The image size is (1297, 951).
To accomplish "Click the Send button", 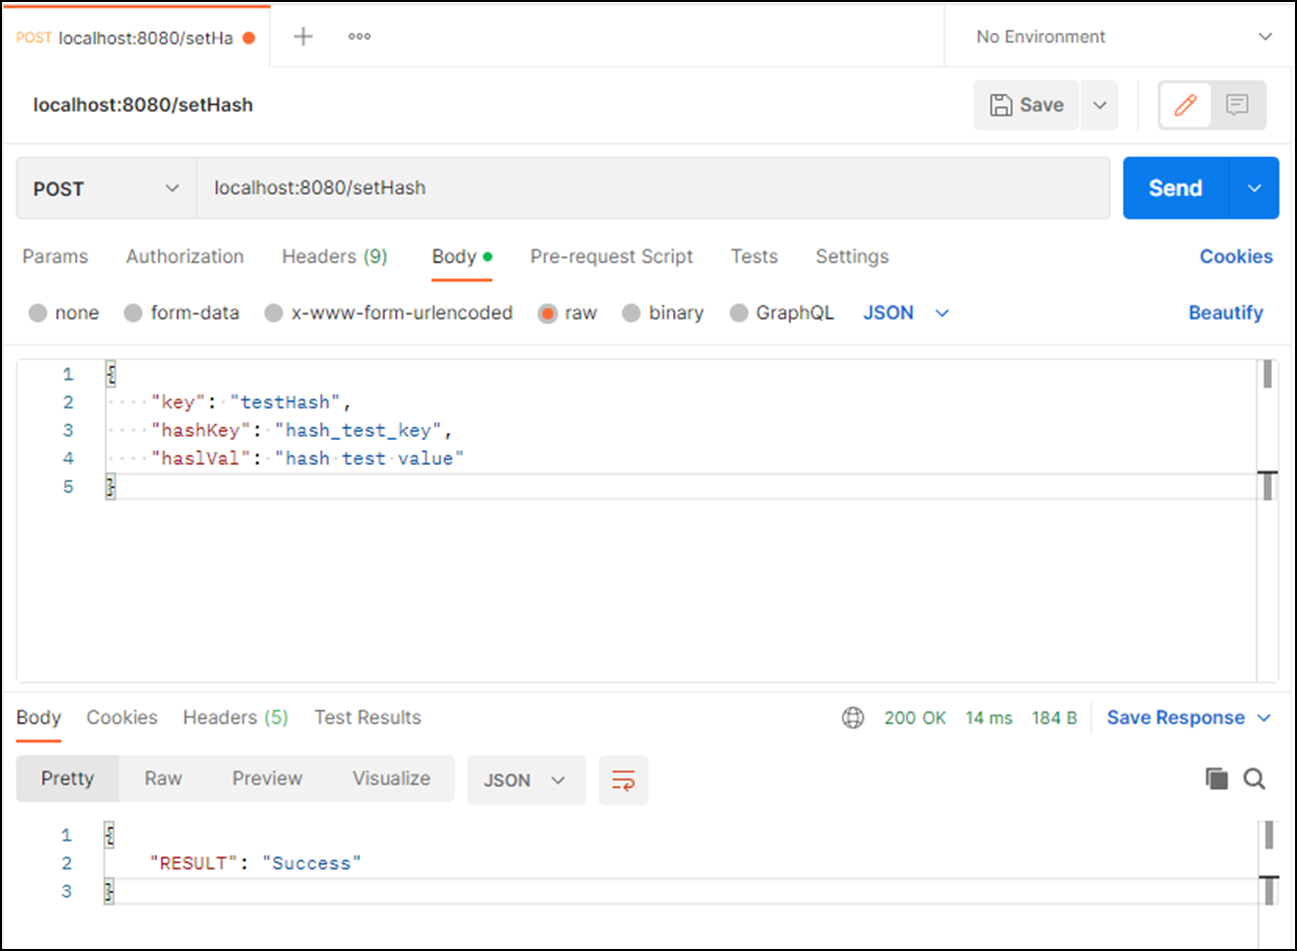I will [x=1175, y=188].
